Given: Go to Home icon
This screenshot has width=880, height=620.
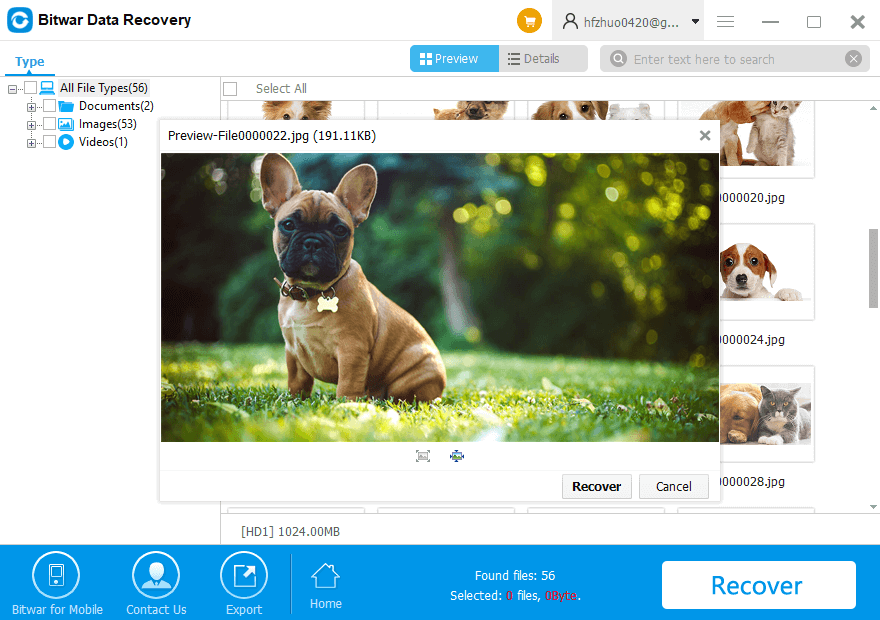Looking at the screenshot, I should 326,576.
